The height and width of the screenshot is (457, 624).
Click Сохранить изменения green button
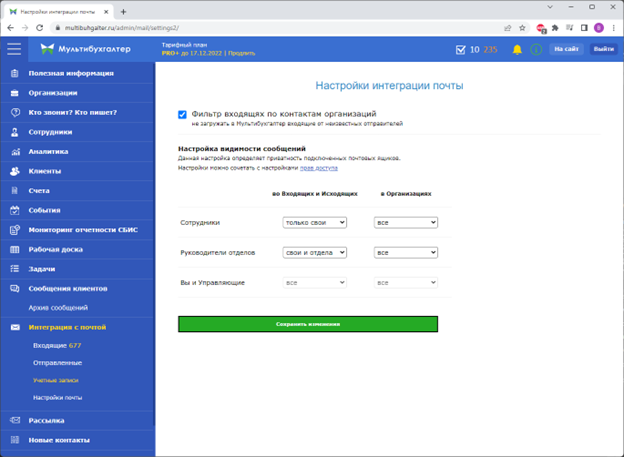(308, 324)
